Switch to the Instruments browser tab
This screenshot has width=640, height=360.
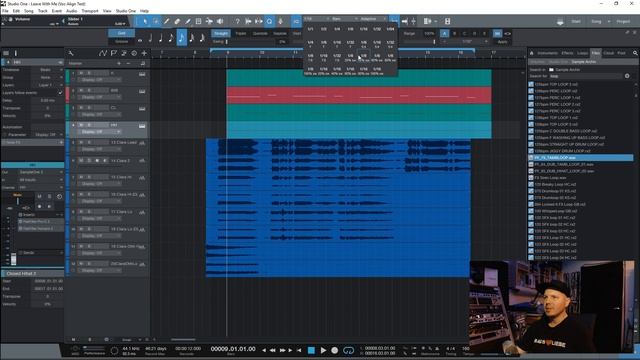[547, 53]
